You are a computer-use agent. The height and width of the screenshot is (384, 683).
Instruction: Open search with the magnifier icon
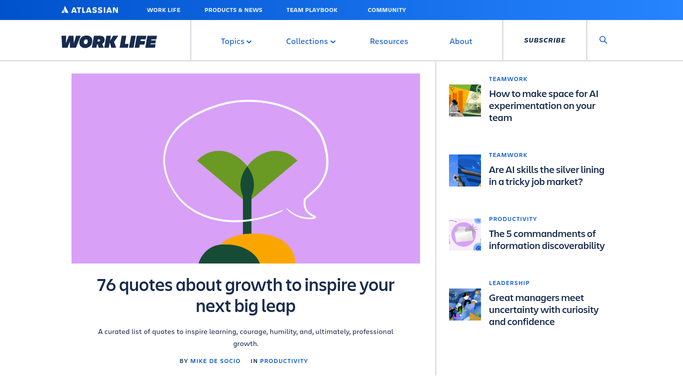[603, 40]
